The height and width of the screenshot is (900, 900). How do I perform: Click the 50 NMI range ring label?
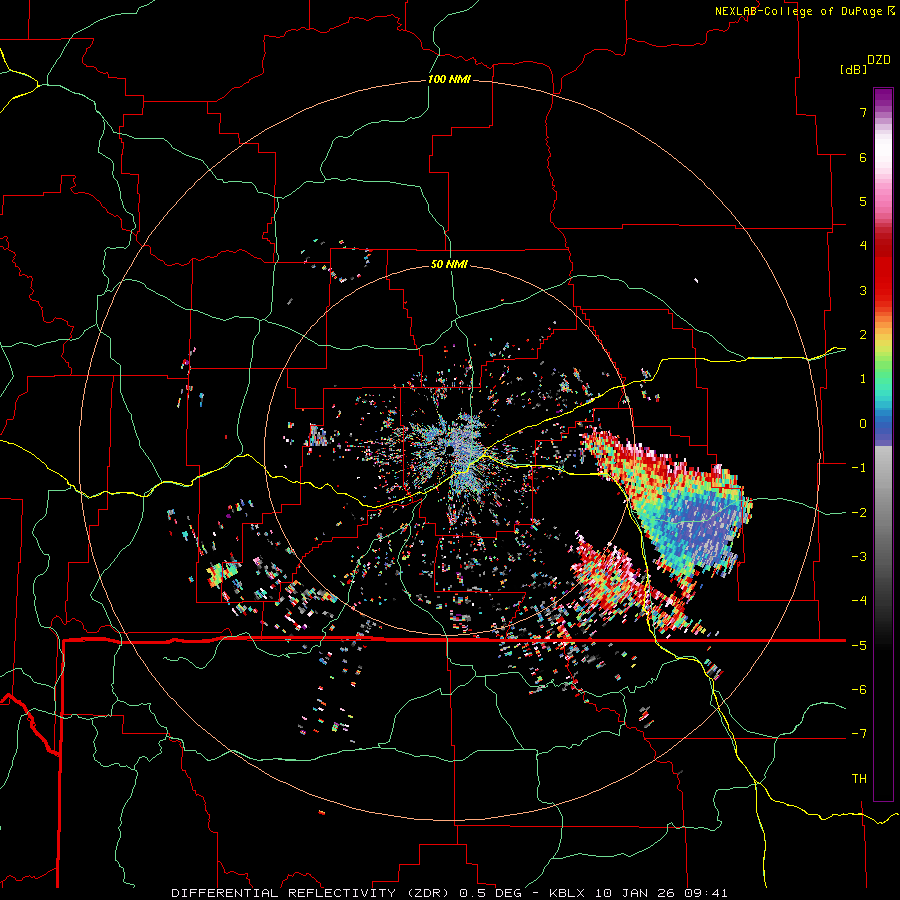coord(449,264)
